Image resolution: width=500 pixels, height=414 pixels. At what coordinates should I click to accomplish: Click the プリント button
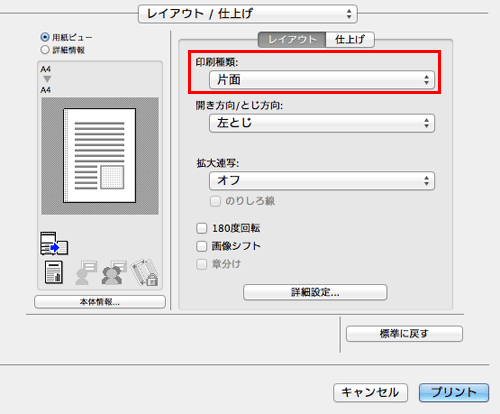click(x=454, y=392)
